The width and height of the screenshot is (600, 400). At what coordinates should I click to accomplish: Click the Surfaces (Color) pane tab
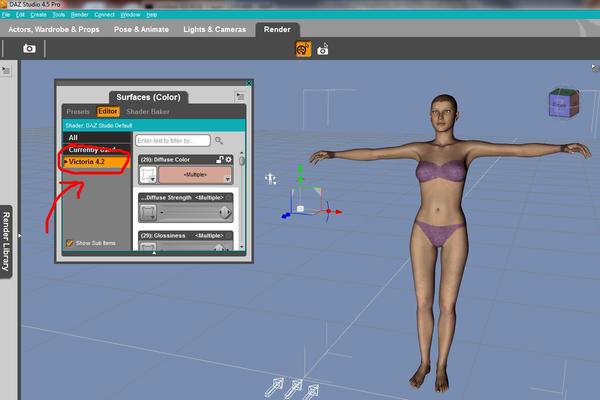(x=148, y=97)
